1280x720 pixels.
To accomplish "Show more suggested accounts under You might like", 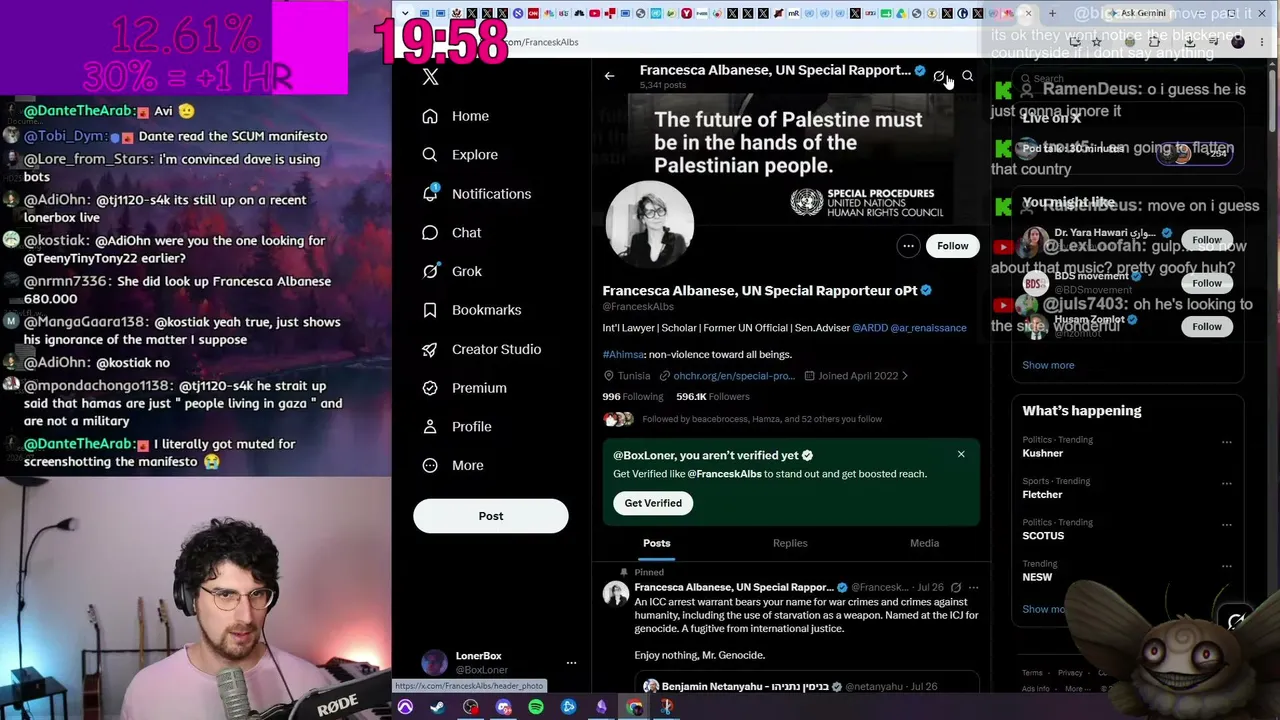I will [1048, 365].
